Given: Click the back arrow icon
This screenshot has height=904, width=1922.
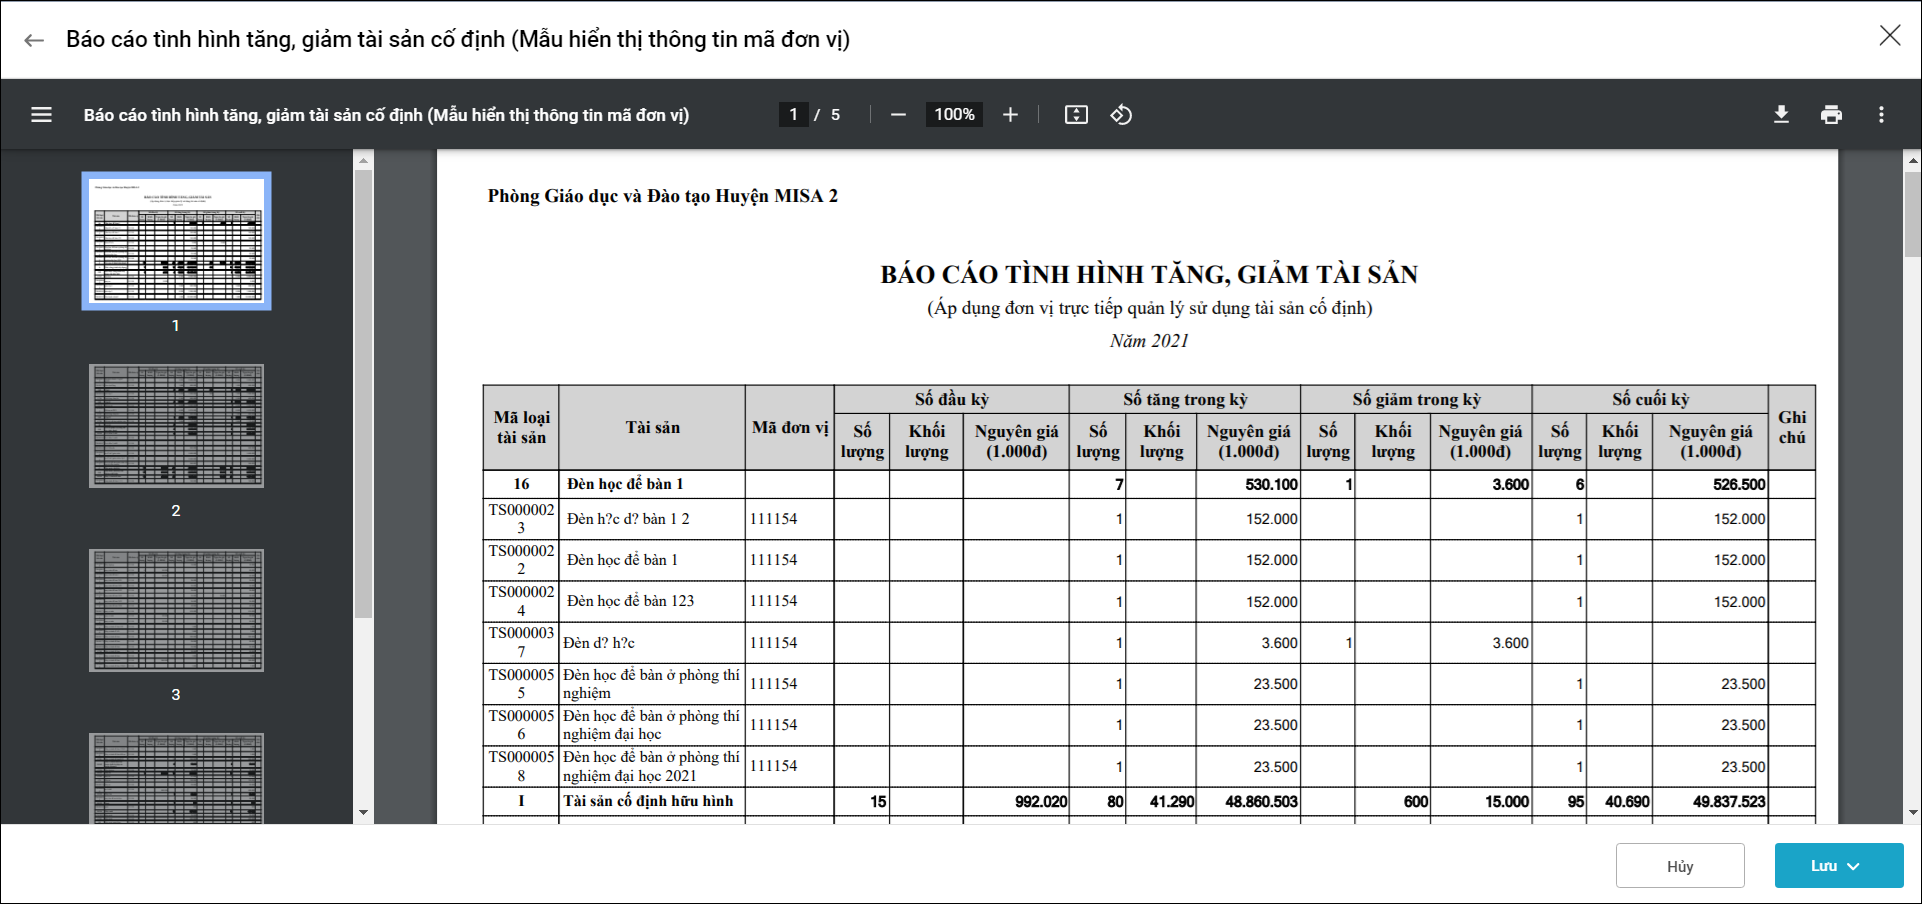Looking at the screenshot, I should coord(34,40).
